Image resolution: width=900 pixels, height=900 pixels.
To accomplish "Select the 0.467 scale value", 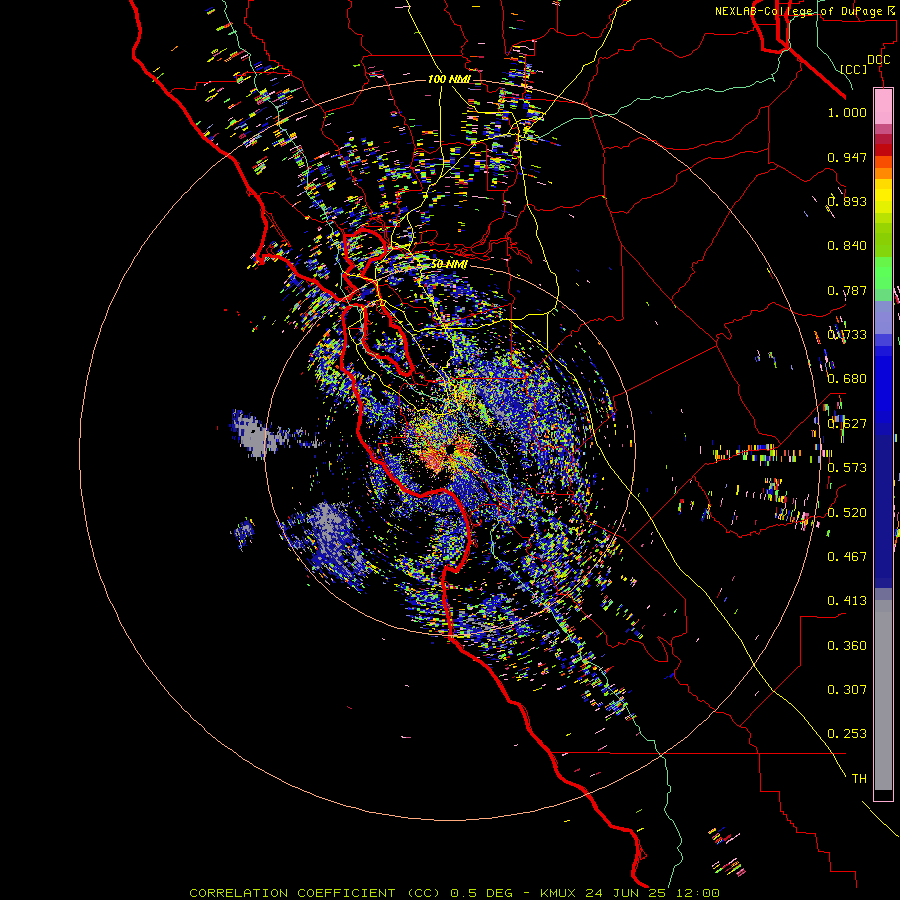I will (x=847, y=557).
